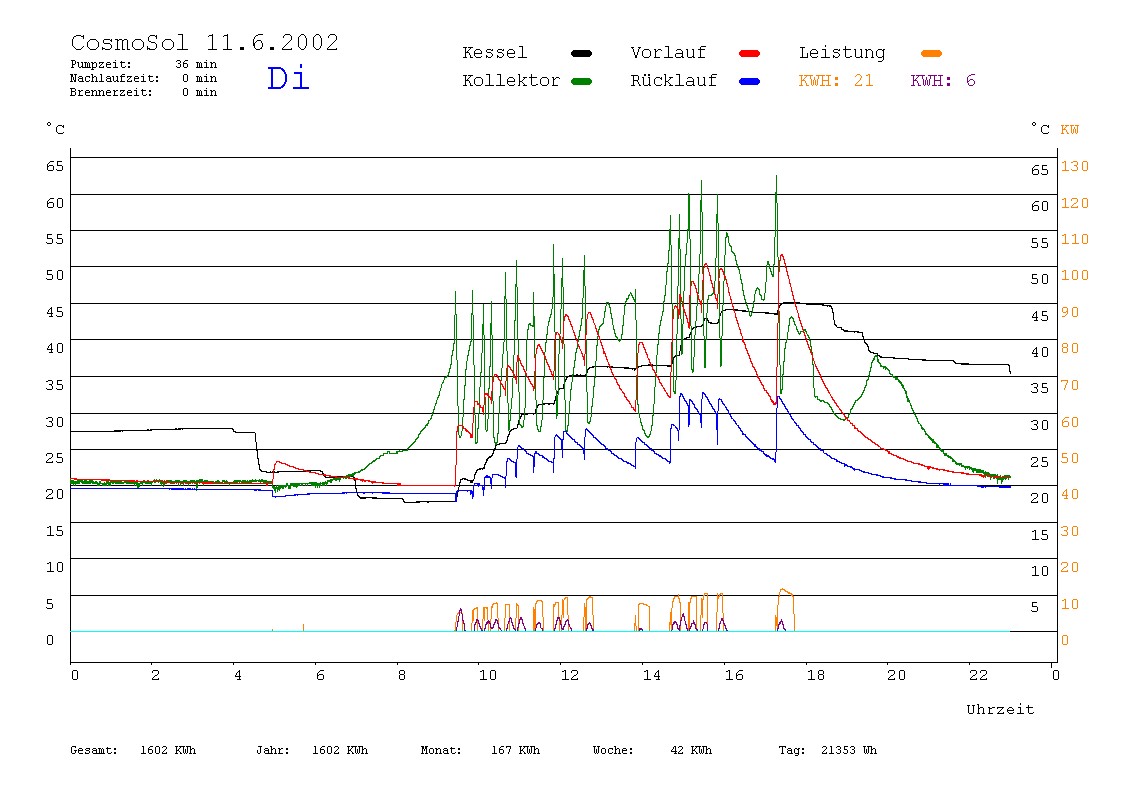Click the 'Pumpzeit:' label
1148x812 pixels.
[x=101, y=64]
